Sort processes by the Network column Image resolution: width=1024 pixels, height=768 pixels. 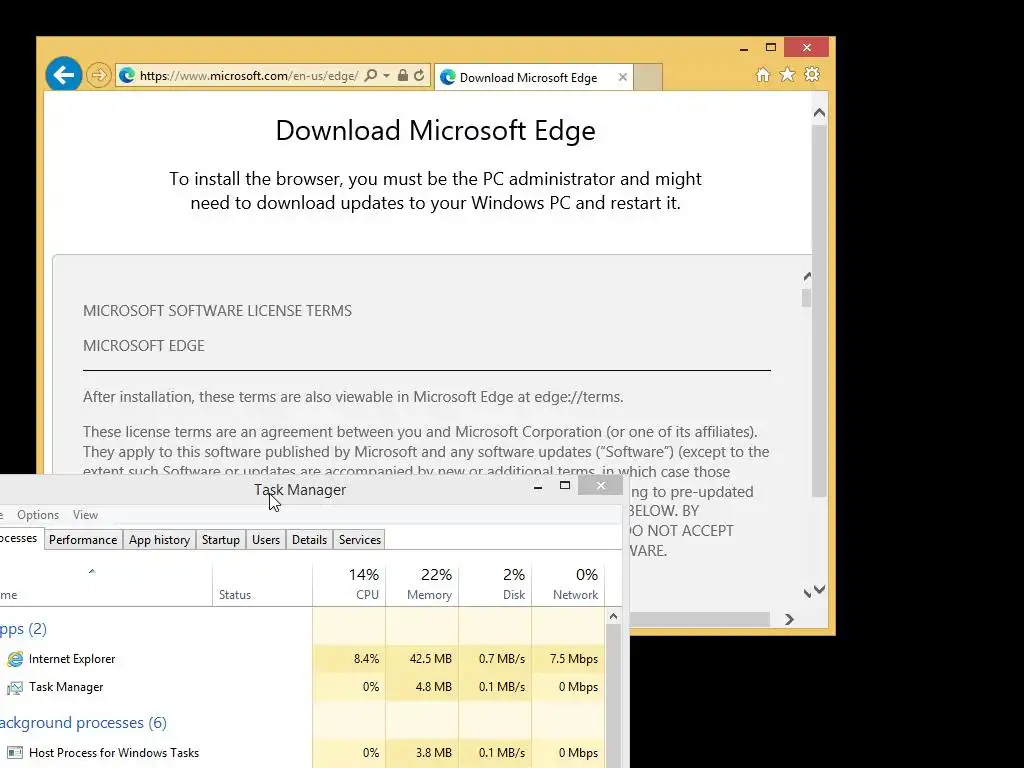(x=568, y=585)
